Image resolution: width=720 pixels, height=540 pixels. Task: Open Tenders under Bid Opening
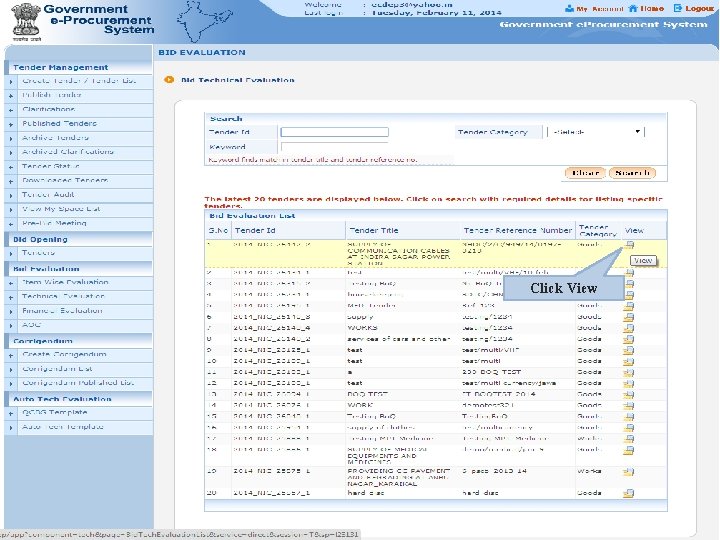point(39,253)
